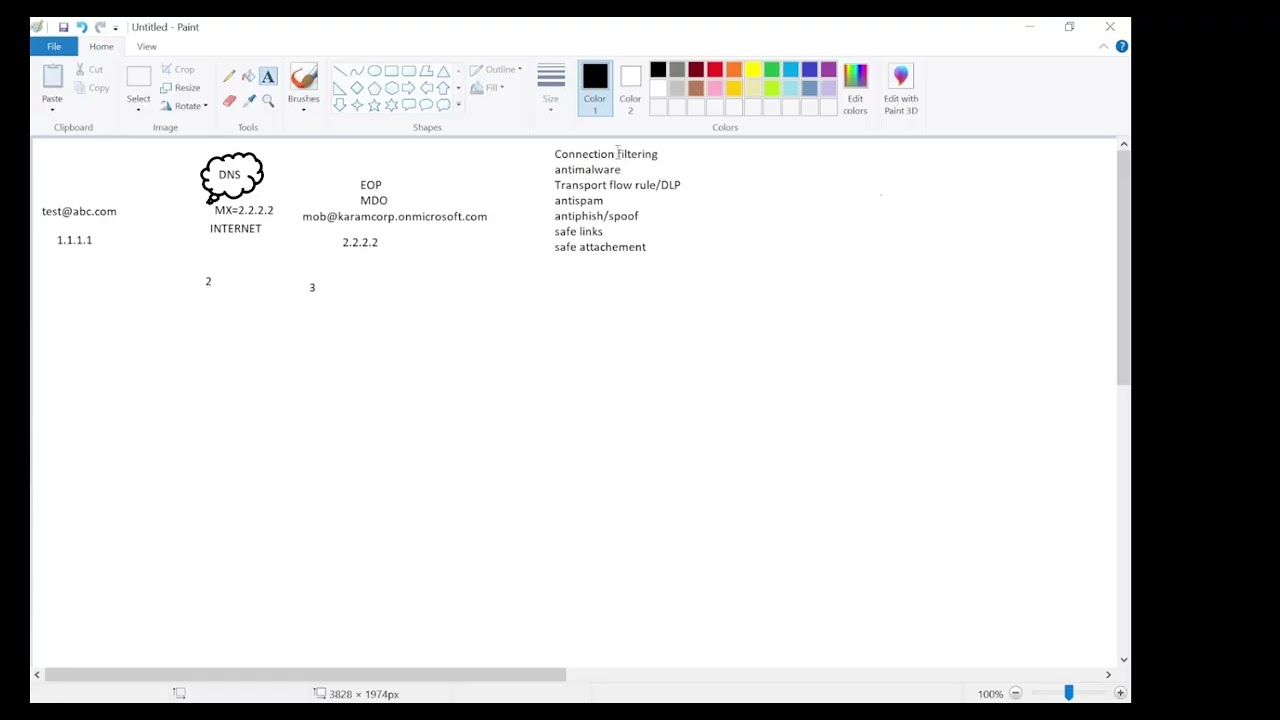Click the canvas text "Transport flow rule/DLP"

(617, 185)
